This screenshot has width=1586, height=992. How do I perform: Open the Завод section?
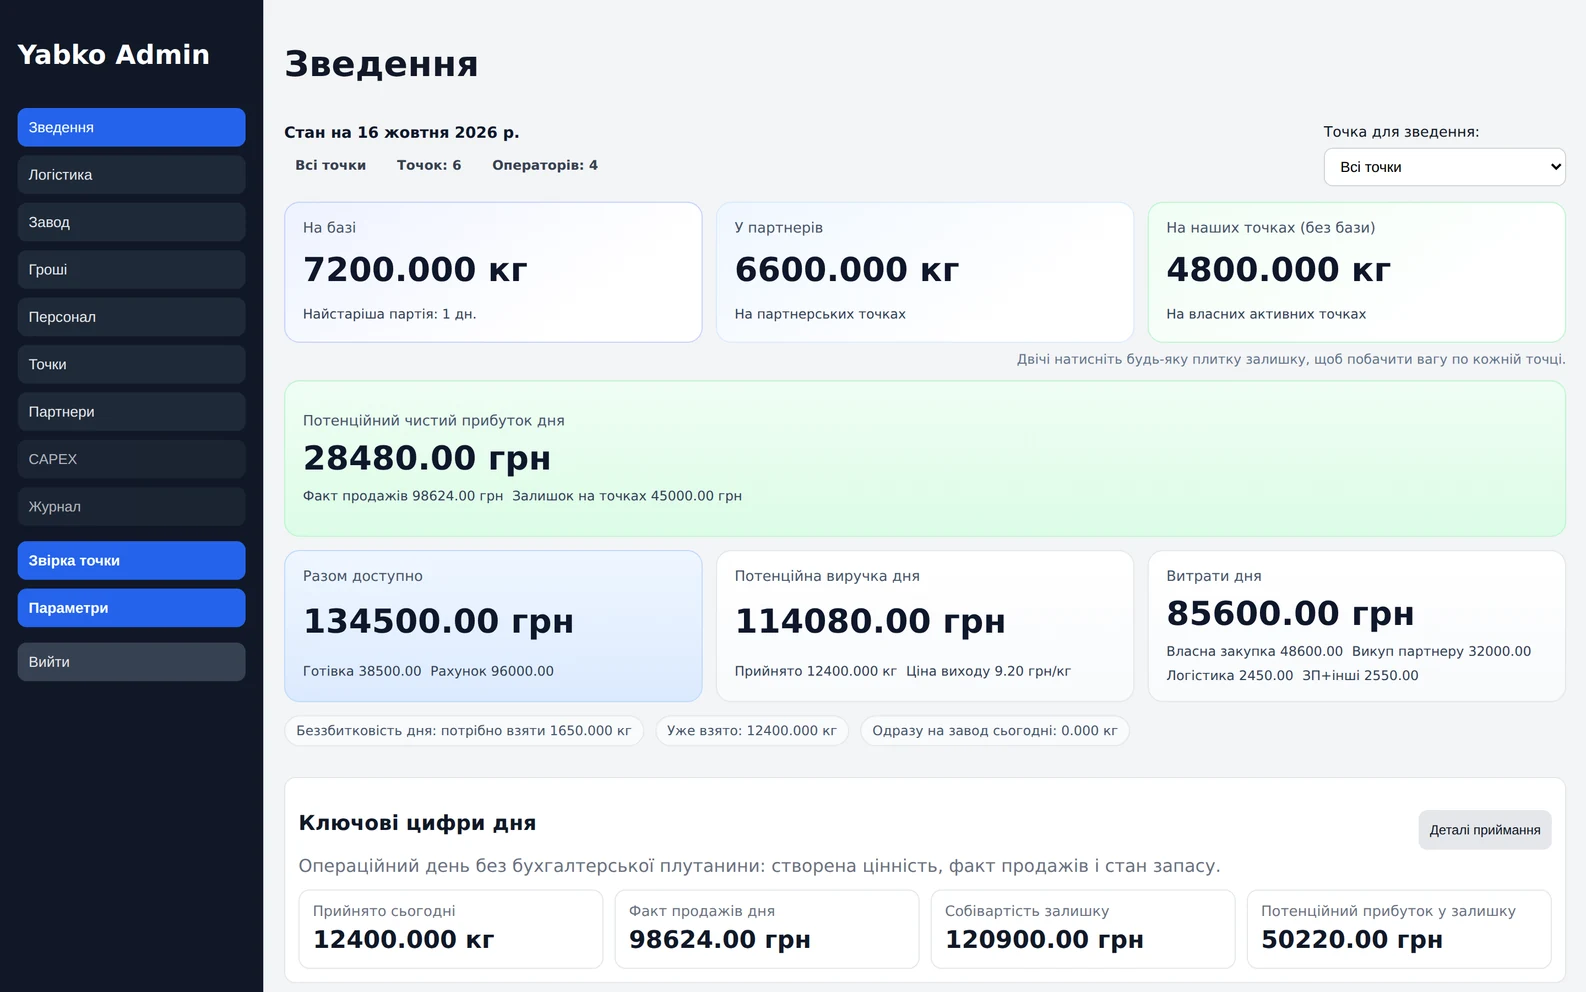(131, 222)
